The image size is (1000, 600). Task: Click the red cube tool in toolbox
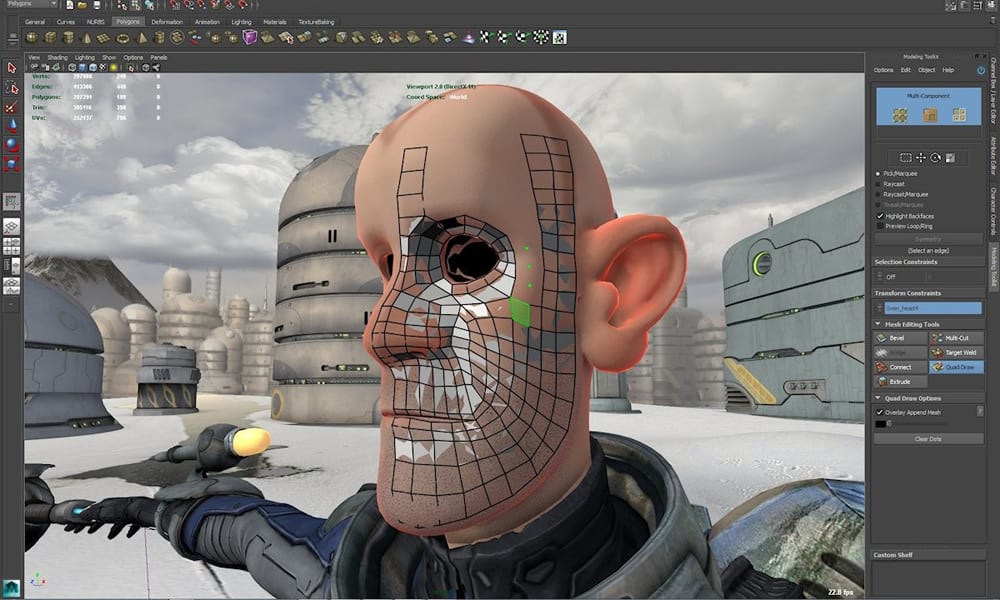pyautogui.click(x=11, y=165)
